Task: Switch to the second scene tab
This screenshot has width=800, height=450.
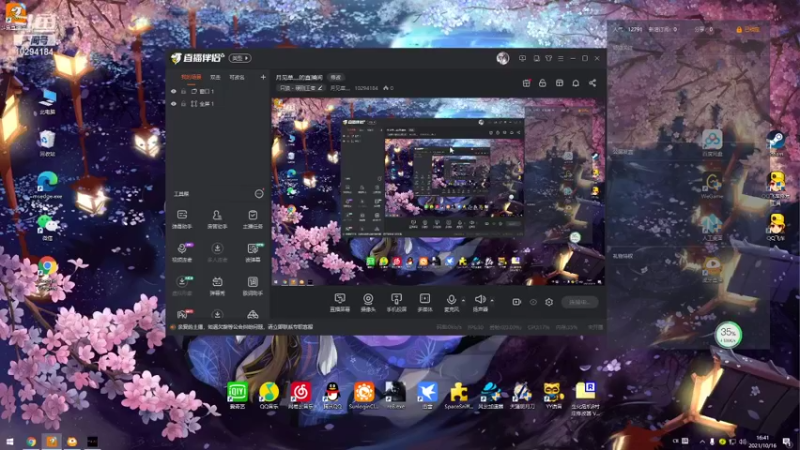Action: click(215, 78)
